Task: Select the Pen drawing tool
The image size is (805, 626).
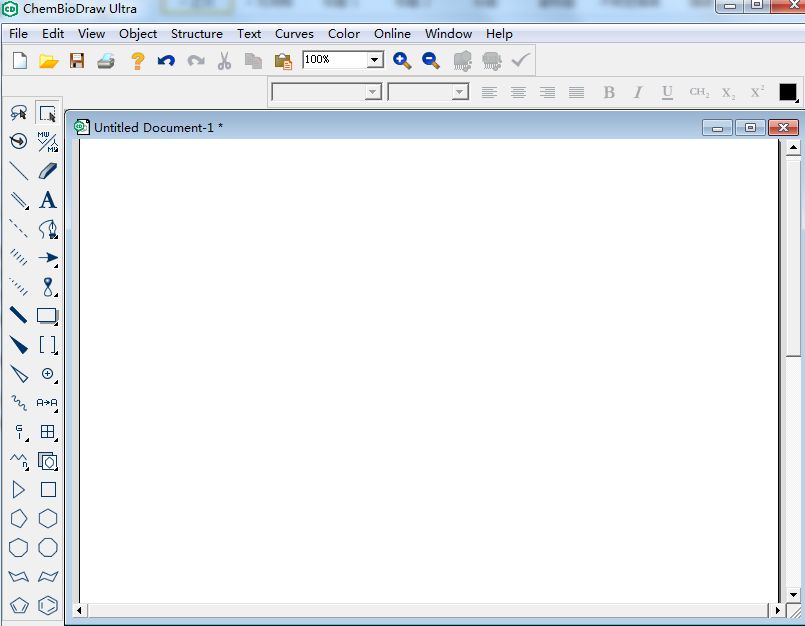Action: pyautogui.click(x=48, y=229)
